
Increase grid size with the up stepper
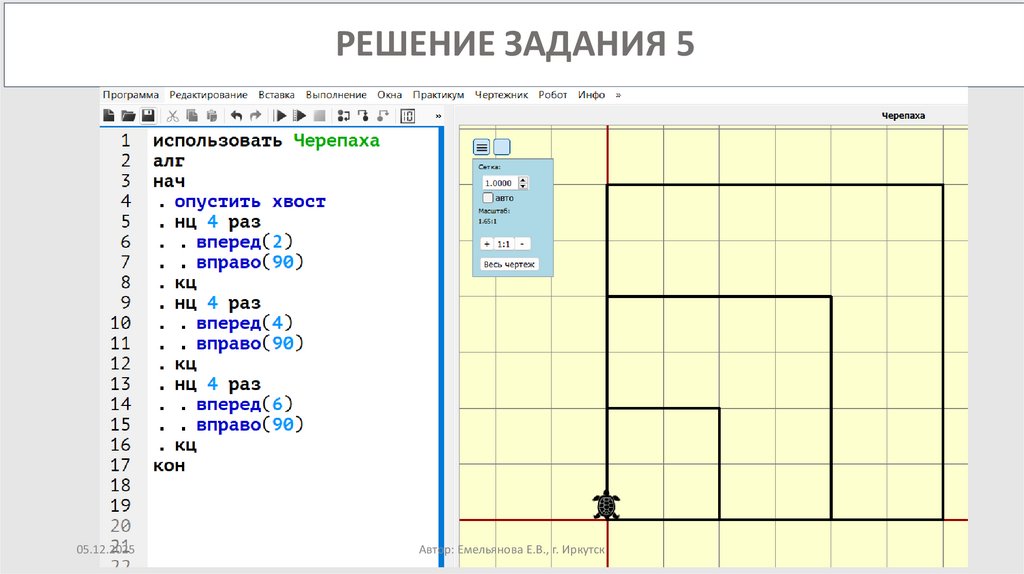coord(522,180)
